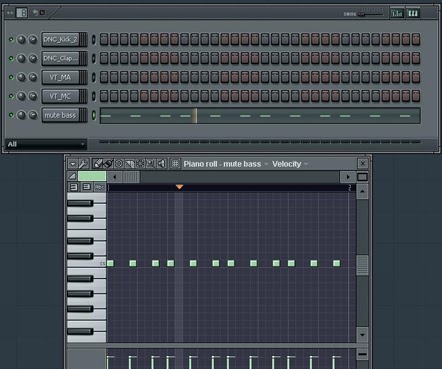The image size is (442, 369).
Task: Click the mute bass mini piano roll preview
Action: [x=260, y=115]
